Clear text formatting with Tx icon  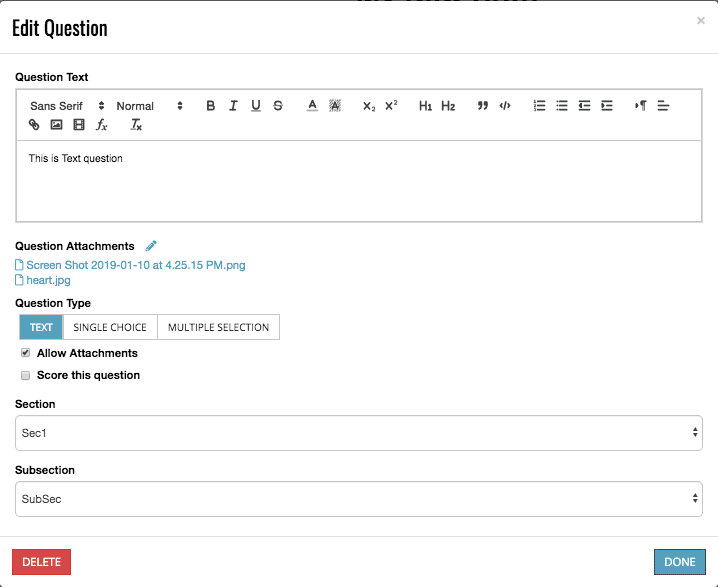pos(136,125)
